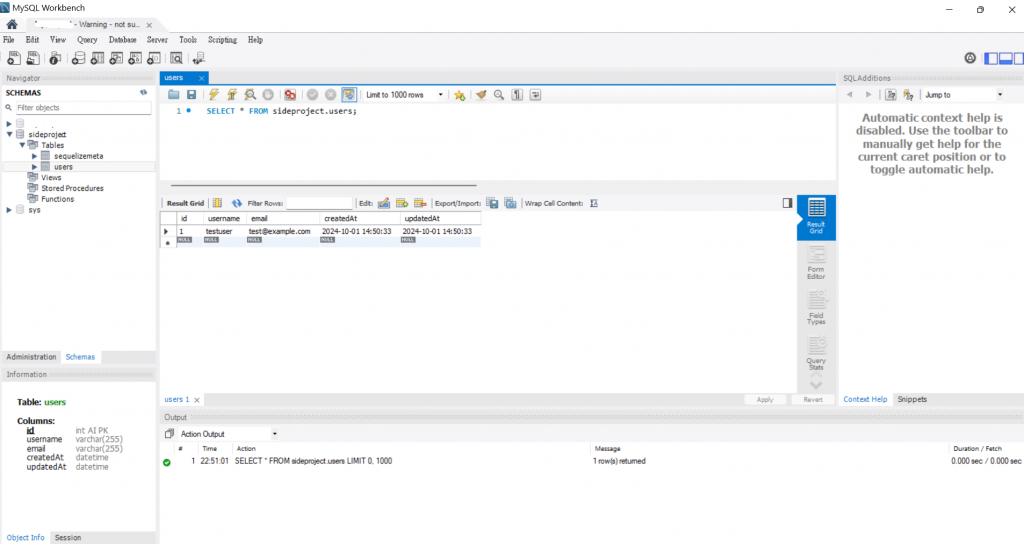Click the Filter Rows input field

(319, 203)
